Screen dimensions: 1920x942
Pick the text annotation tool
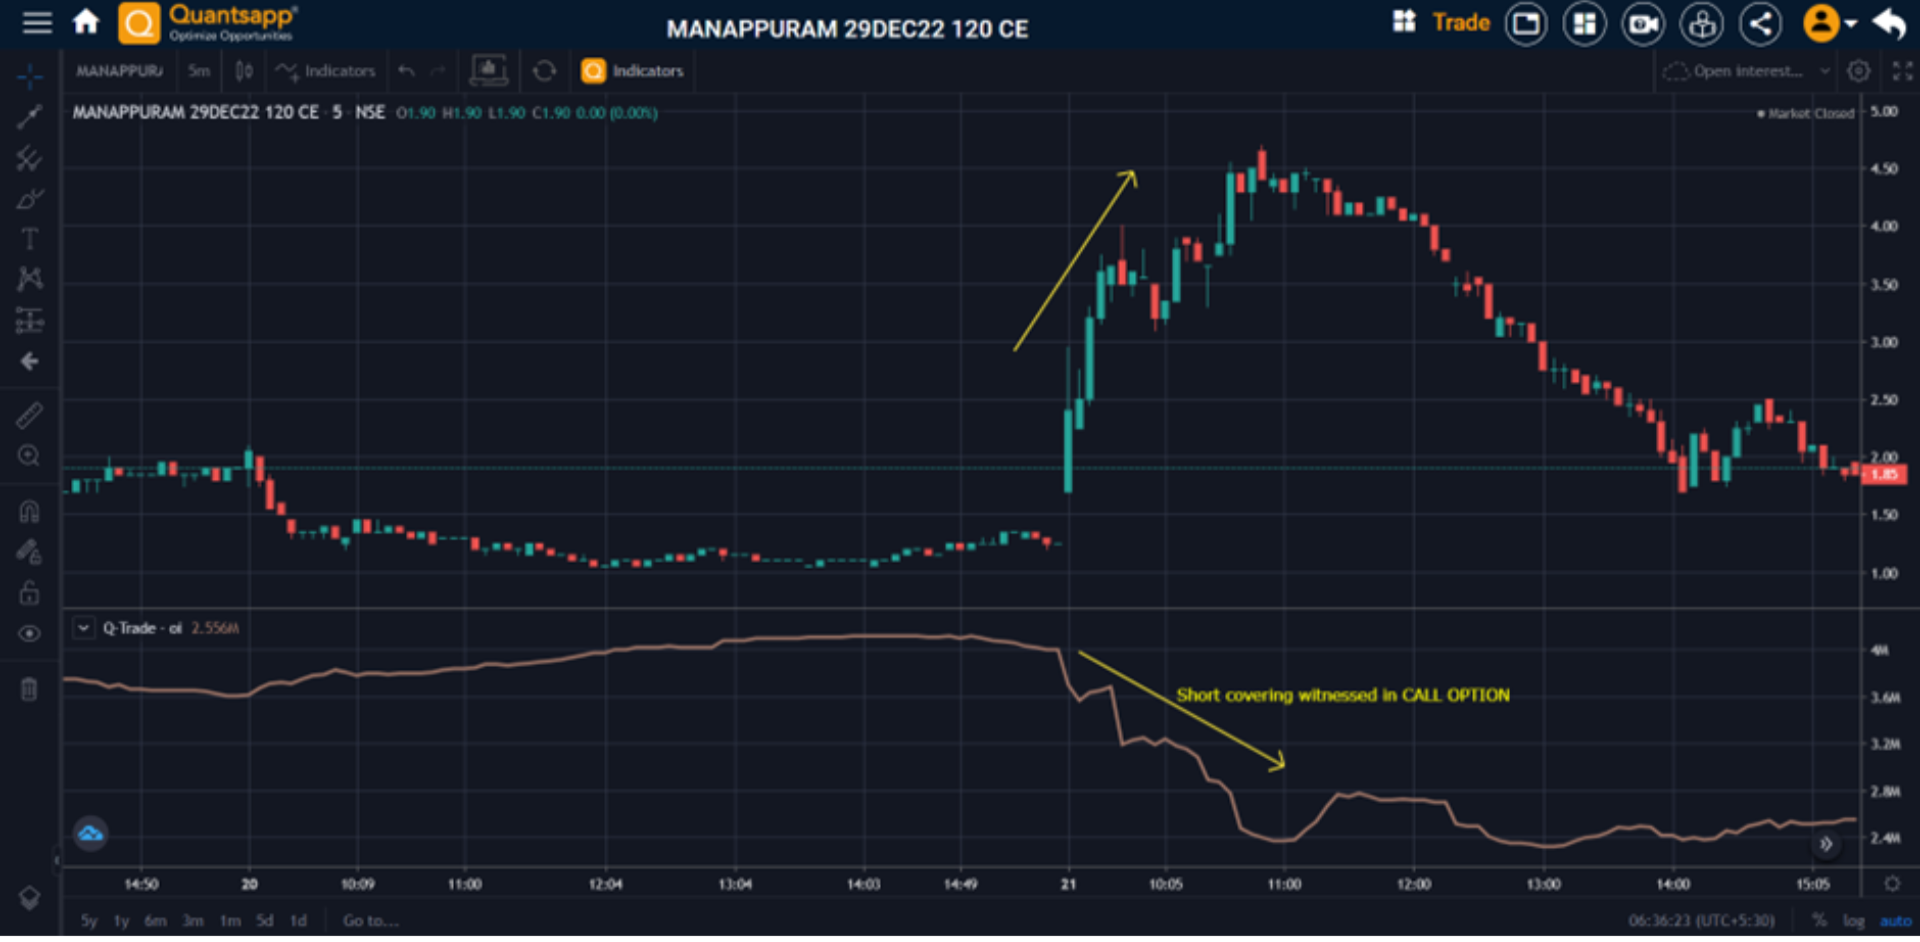[29, 239]
